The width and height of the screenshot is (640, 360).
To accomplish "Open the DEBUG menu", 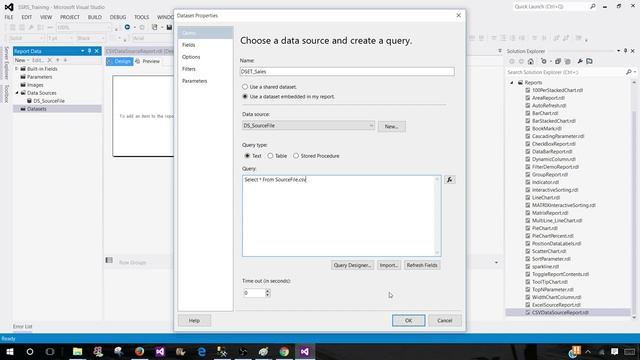I will pos(118,17).
